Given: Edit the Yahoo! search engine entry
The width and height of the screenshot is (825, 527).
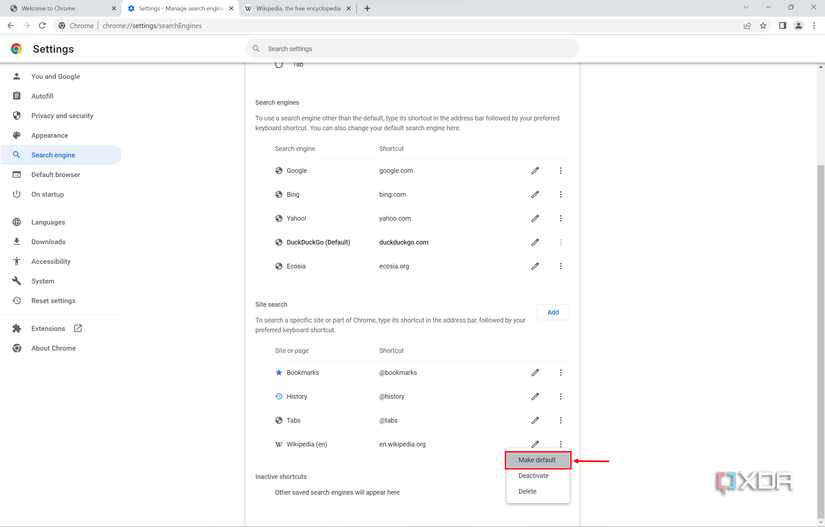Looking at the screenshot, I should [535, 218].
